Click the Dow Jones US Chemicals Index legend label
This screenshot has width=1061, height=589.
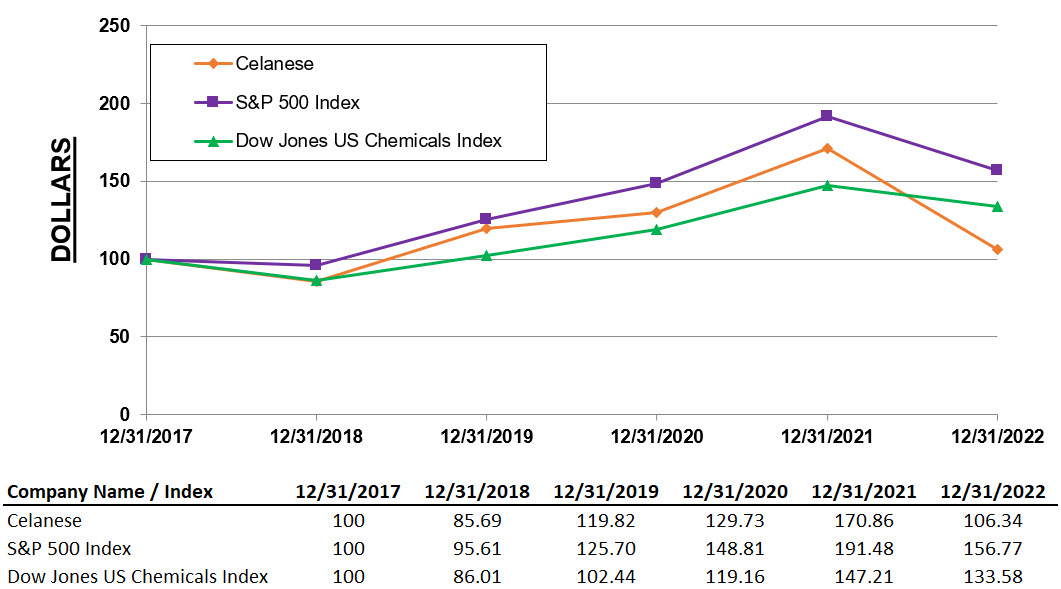click(368, 141)
